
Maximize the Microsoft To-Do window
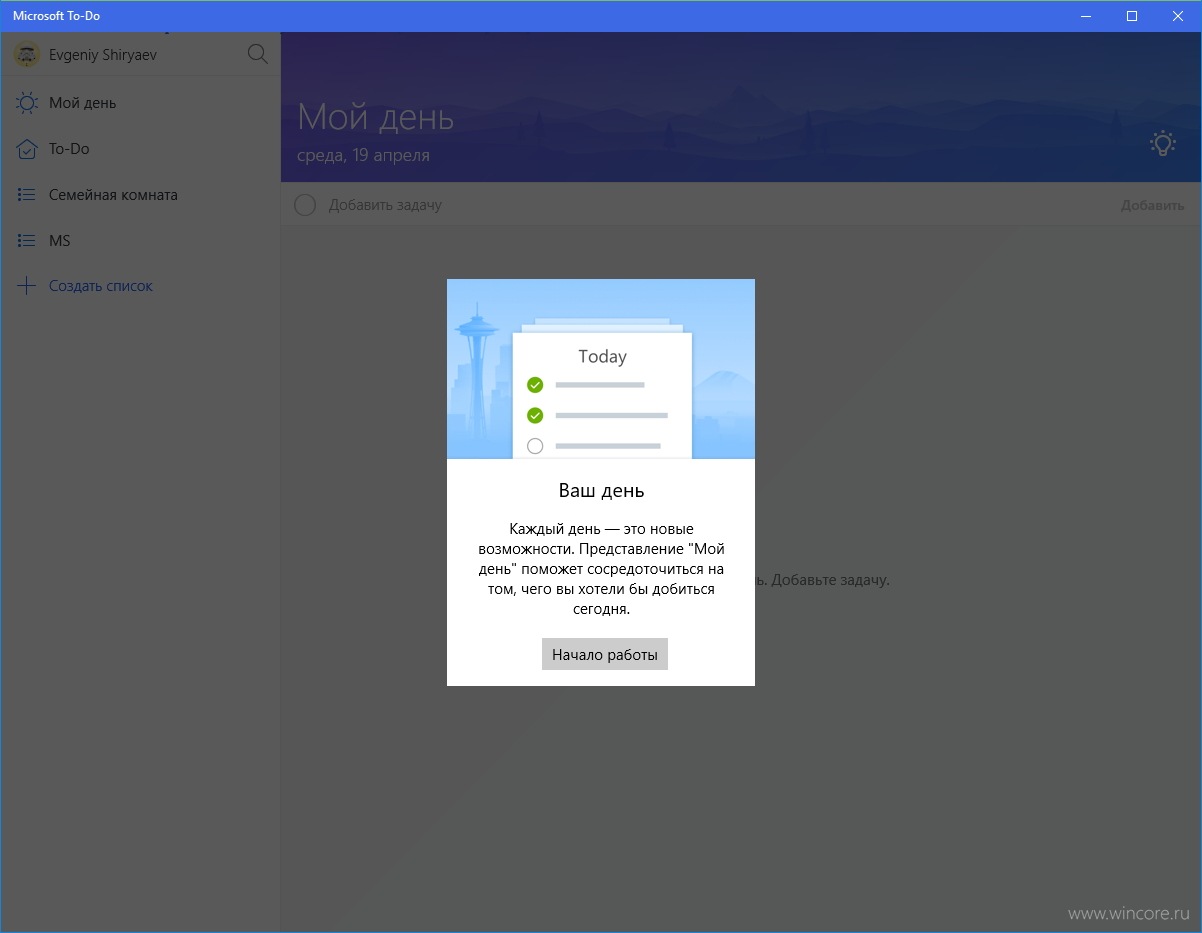click(1132, 16)
